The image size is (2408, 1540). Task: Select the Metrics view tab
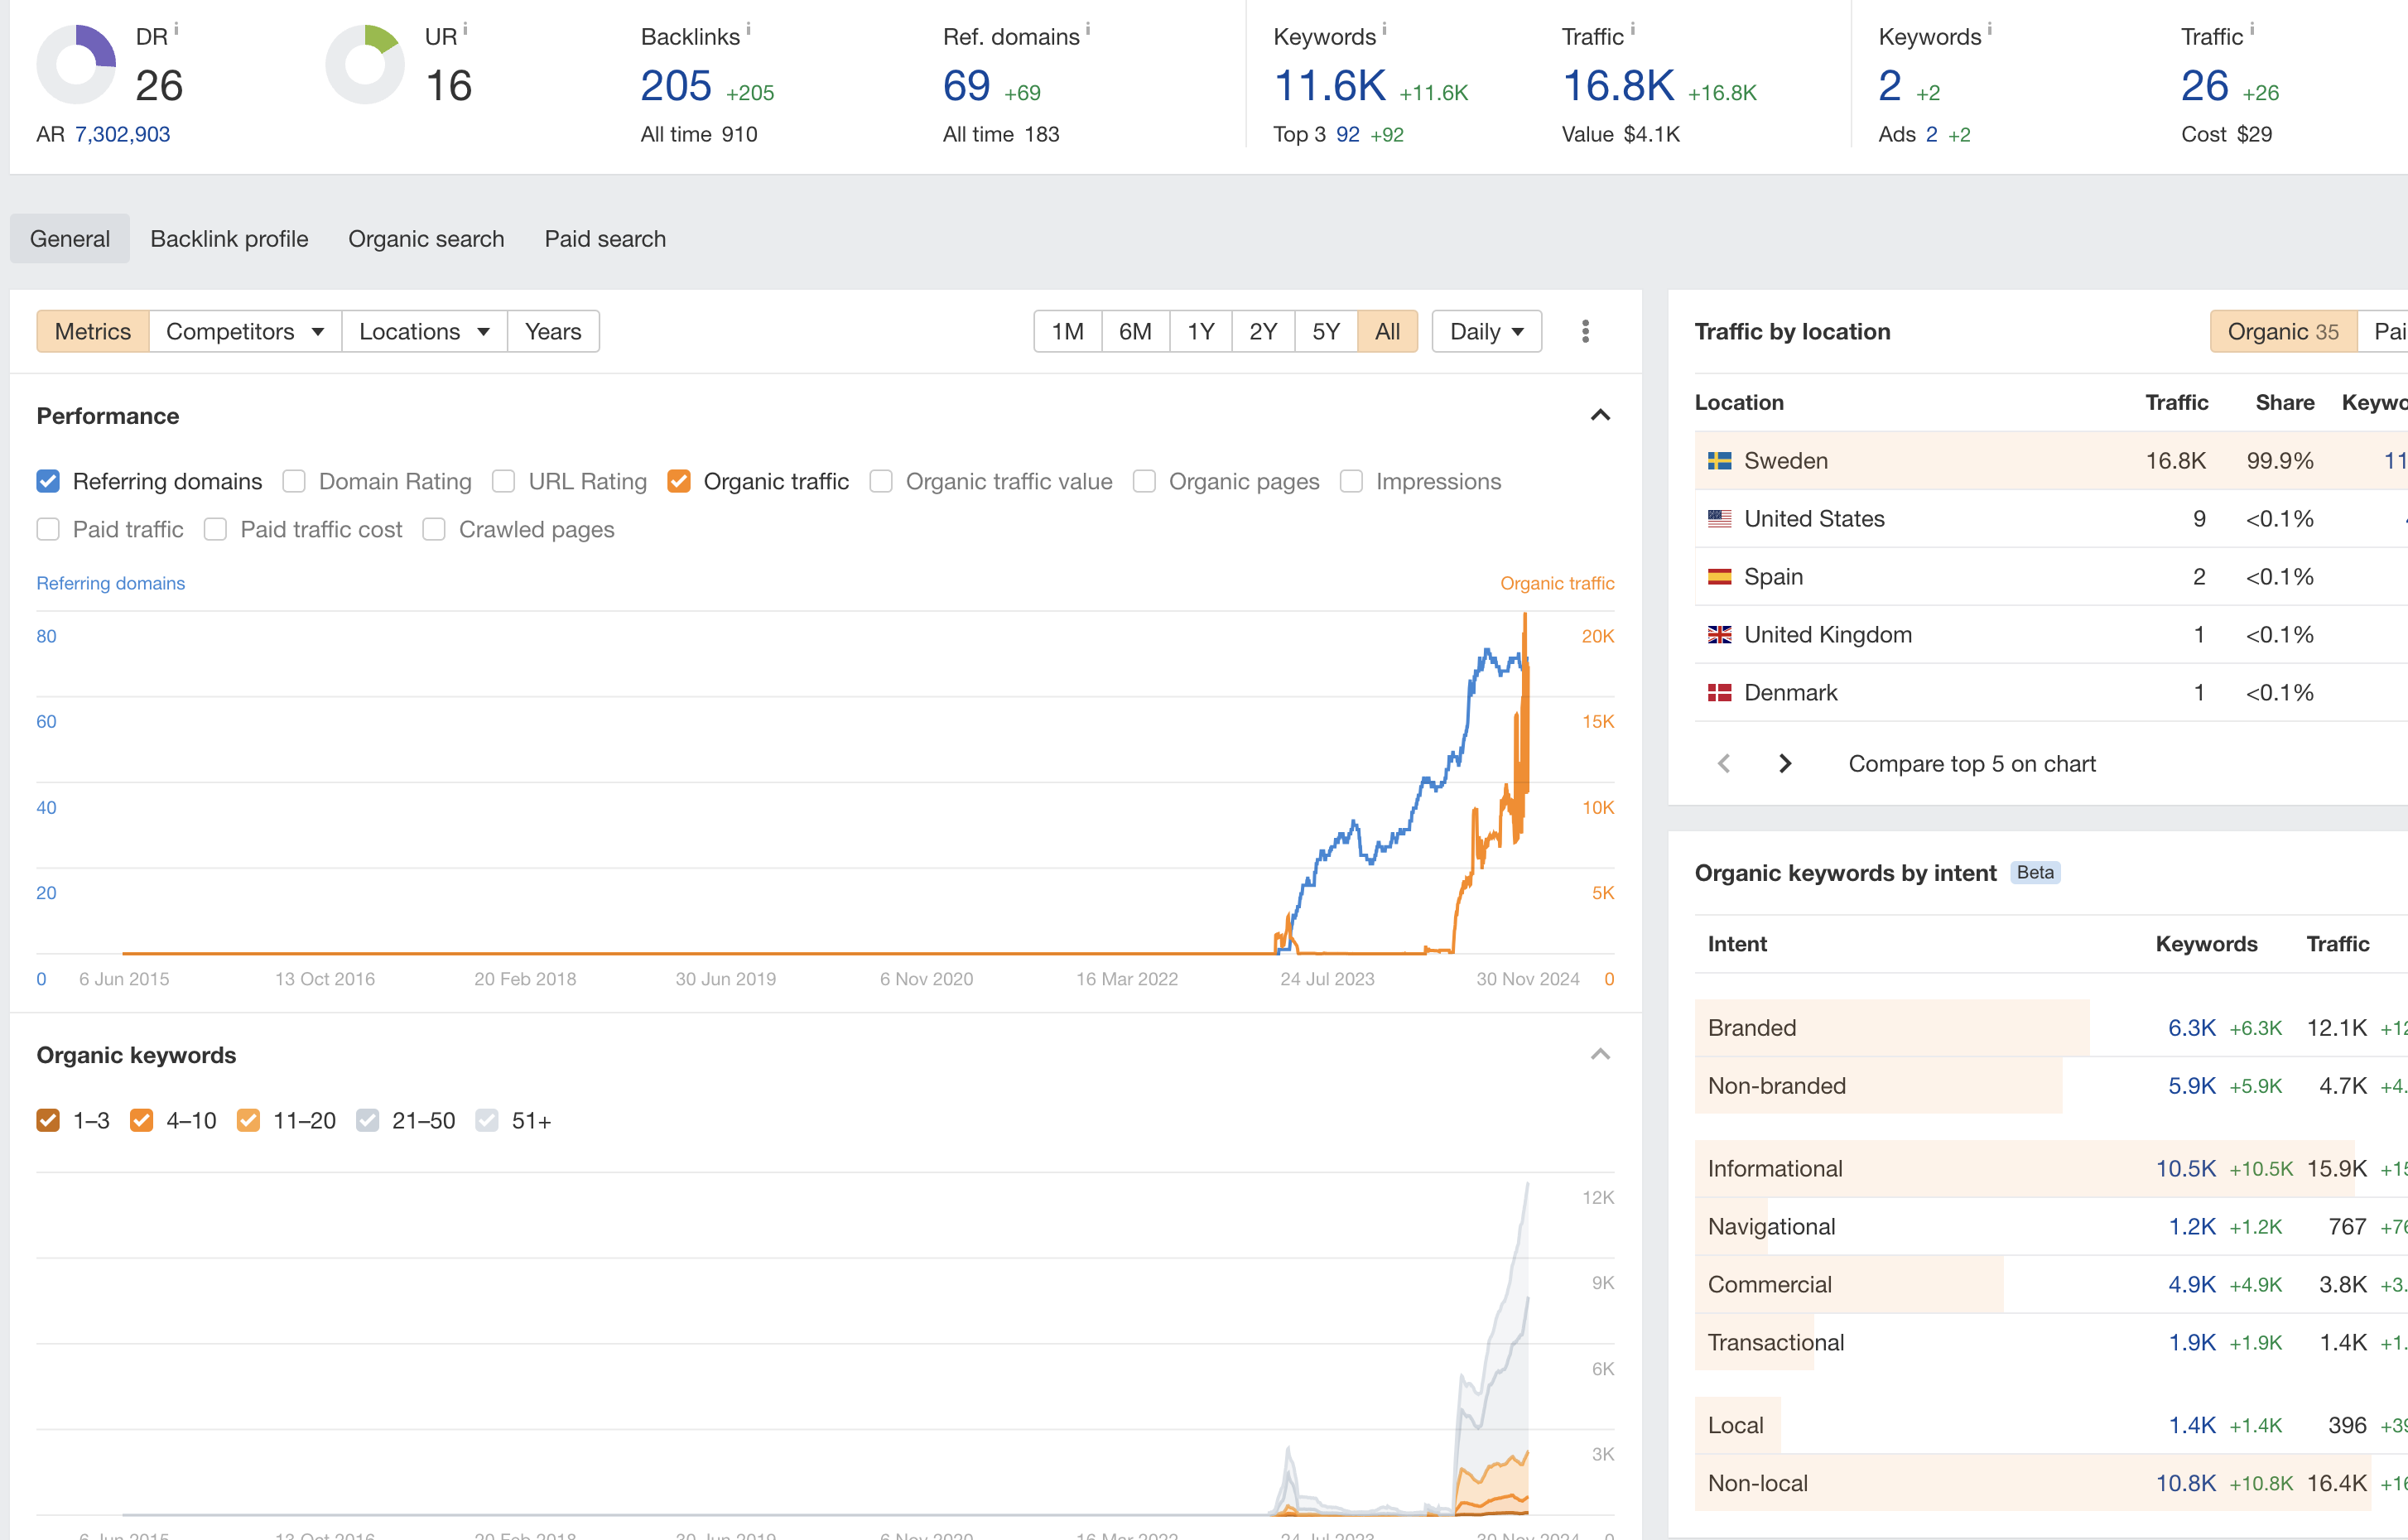pos(93,331)
